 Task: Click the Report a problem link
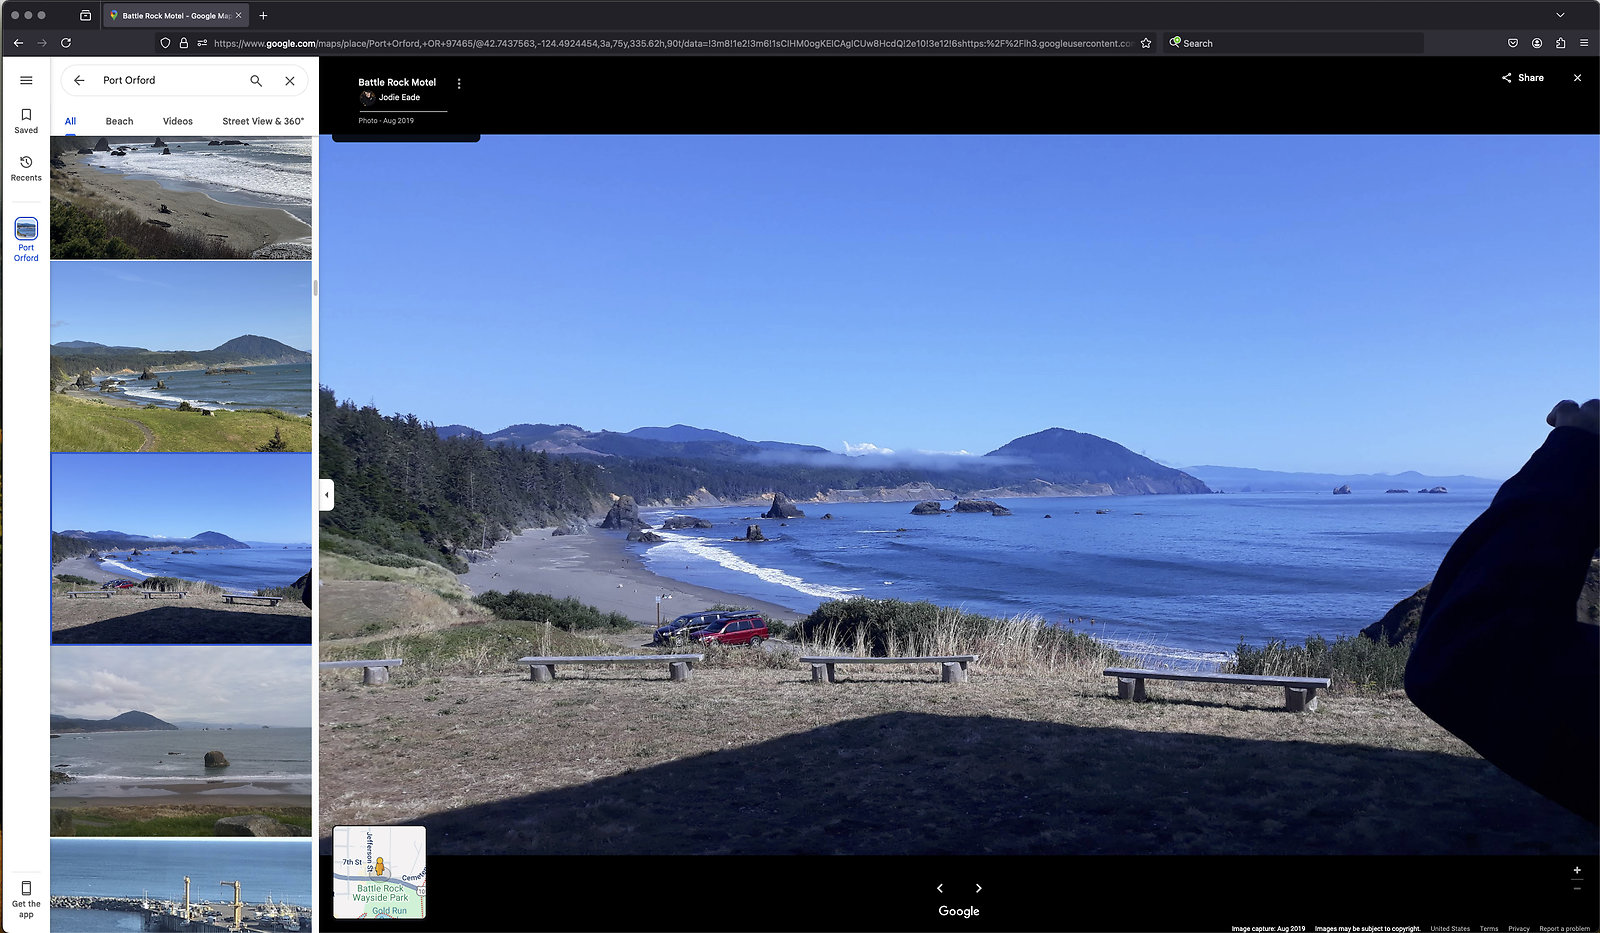pyautogui.click(x=1564, y=928)
